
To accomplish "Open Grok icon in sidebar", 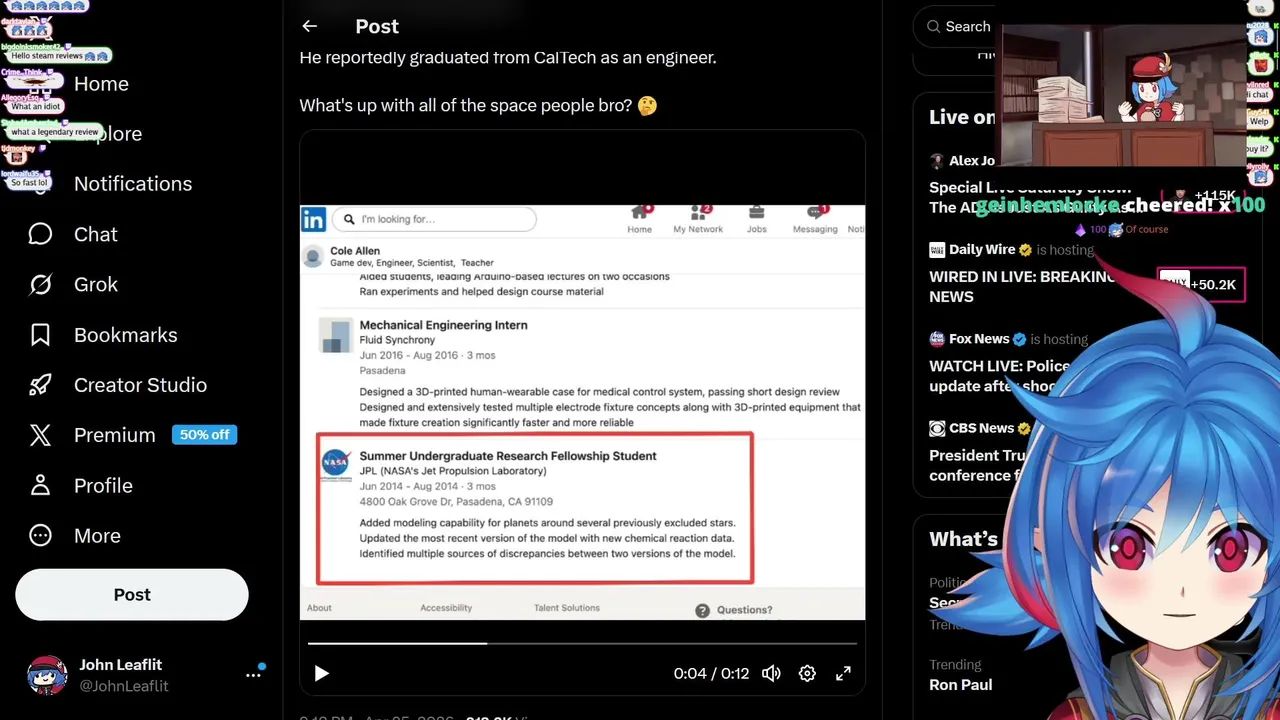I will point(40,284).
